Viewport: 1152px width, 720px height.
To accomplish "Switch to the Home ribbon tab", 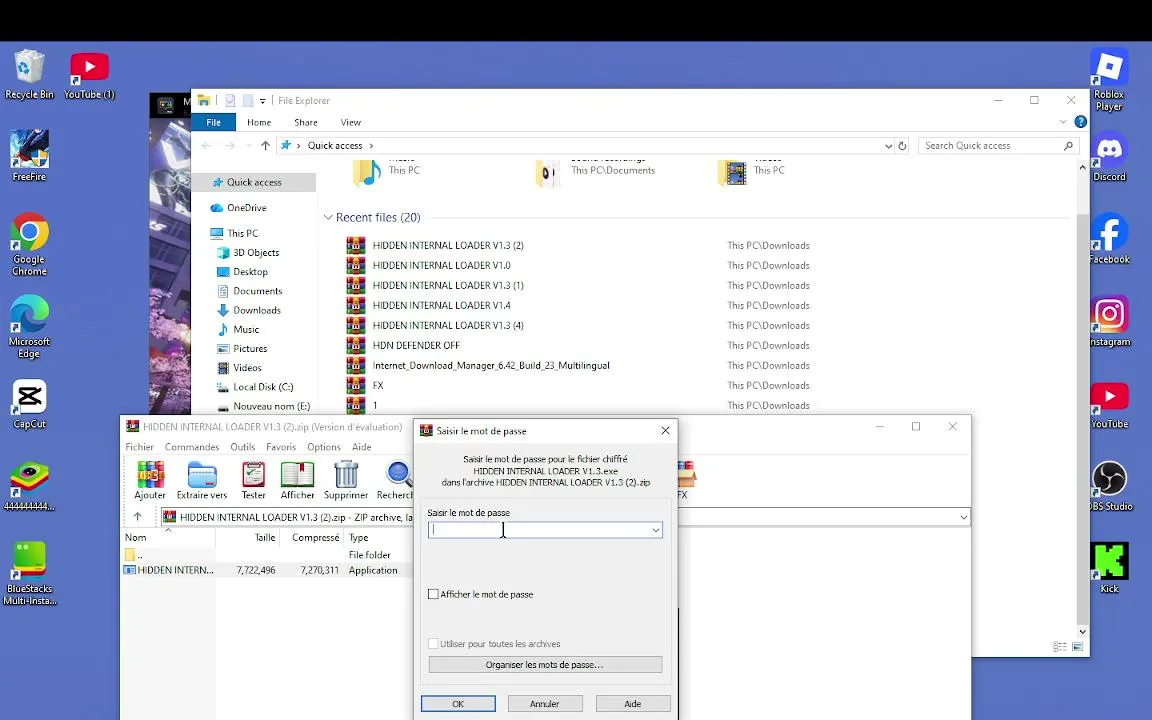I will 259,122.
